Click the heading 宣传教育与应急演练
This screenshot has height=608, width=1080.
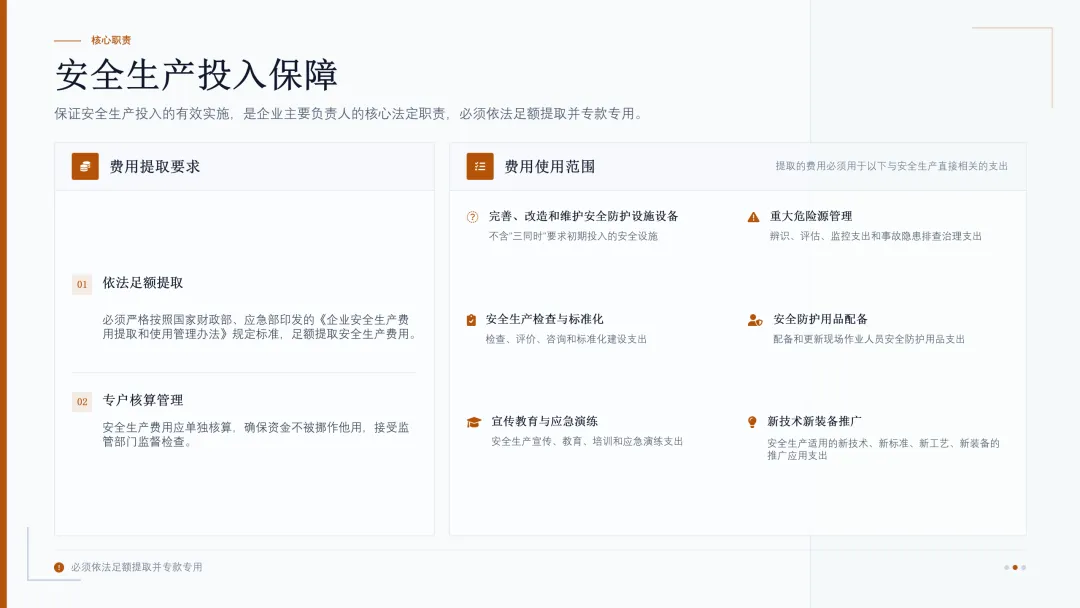pos(544,421)
